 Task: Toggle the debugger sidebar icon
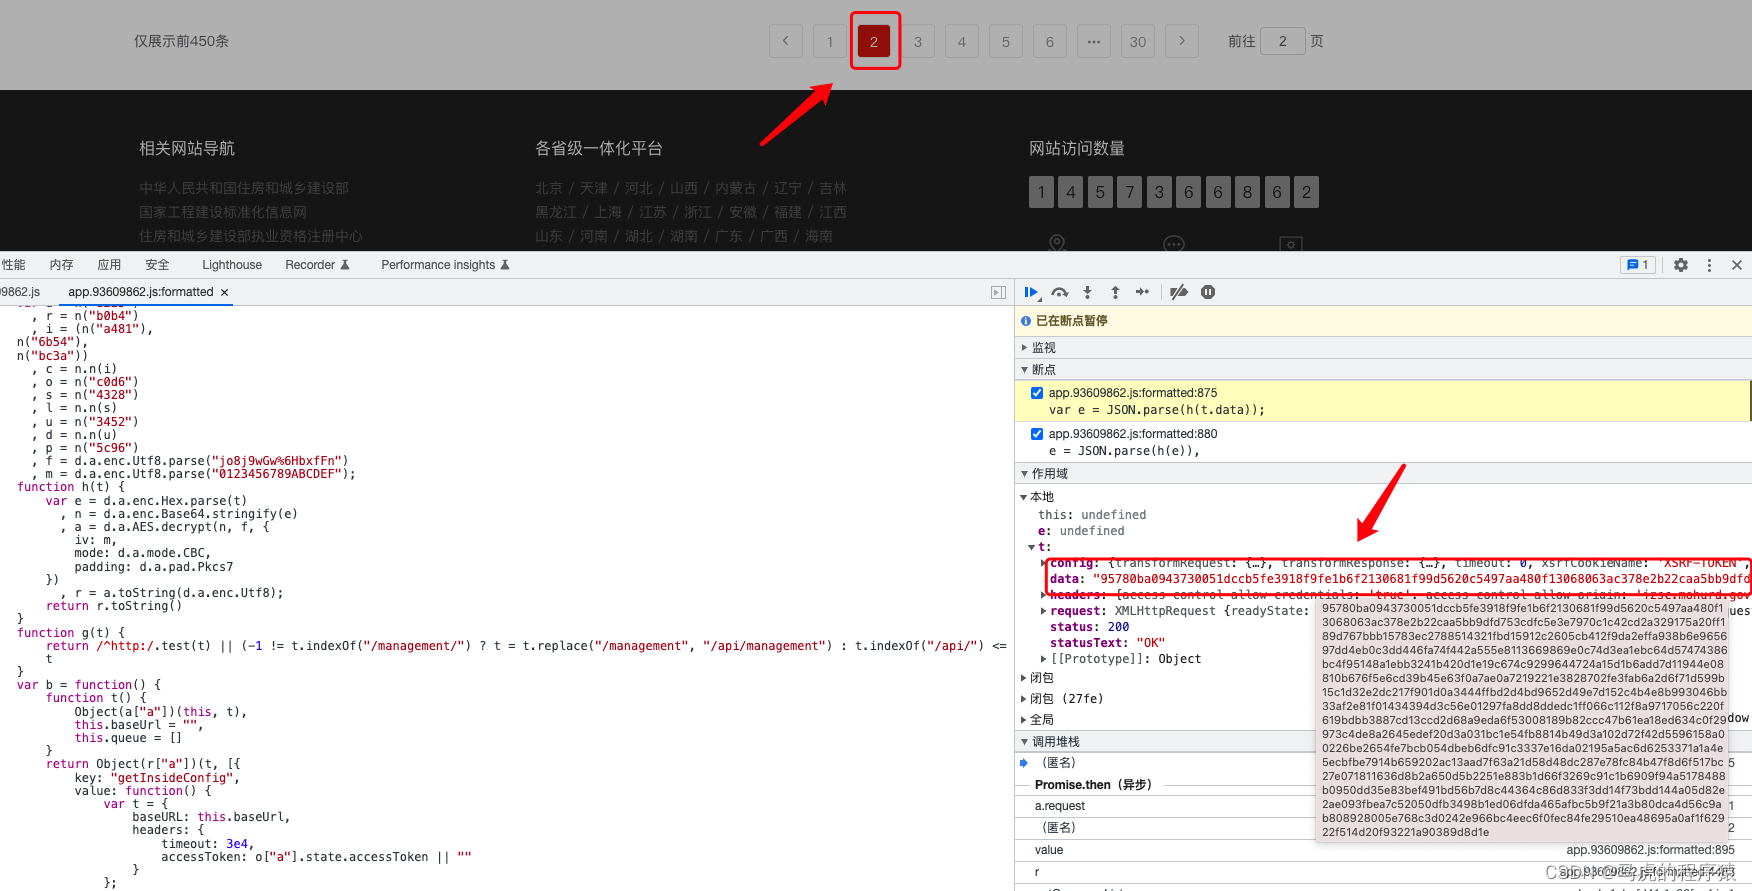998,292
